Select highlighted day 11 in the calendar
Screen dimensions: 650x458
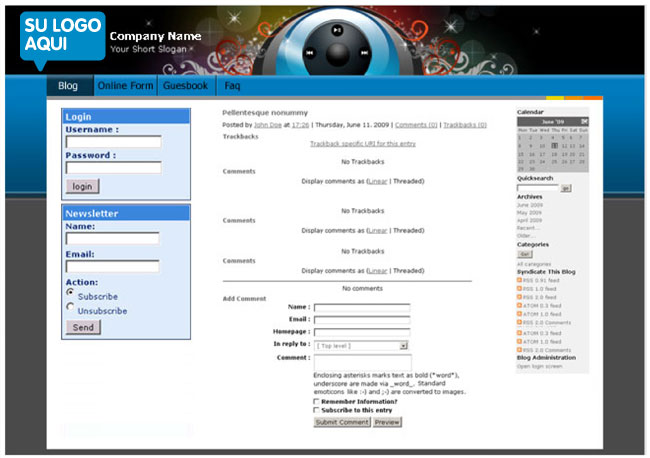pyautogui.click(x=554, y=145)
